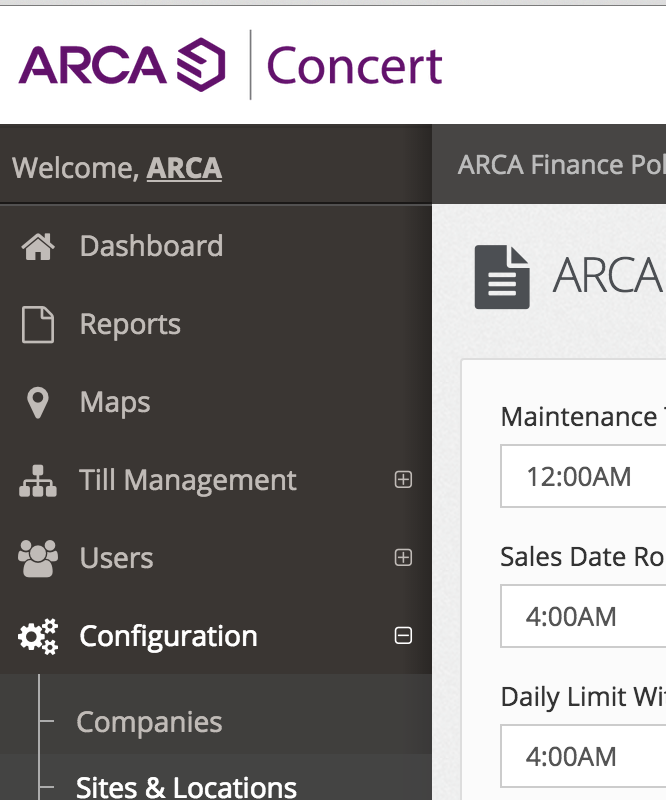
Task: Click the ARCA hexagon logo icon
Action: (201, 65)
